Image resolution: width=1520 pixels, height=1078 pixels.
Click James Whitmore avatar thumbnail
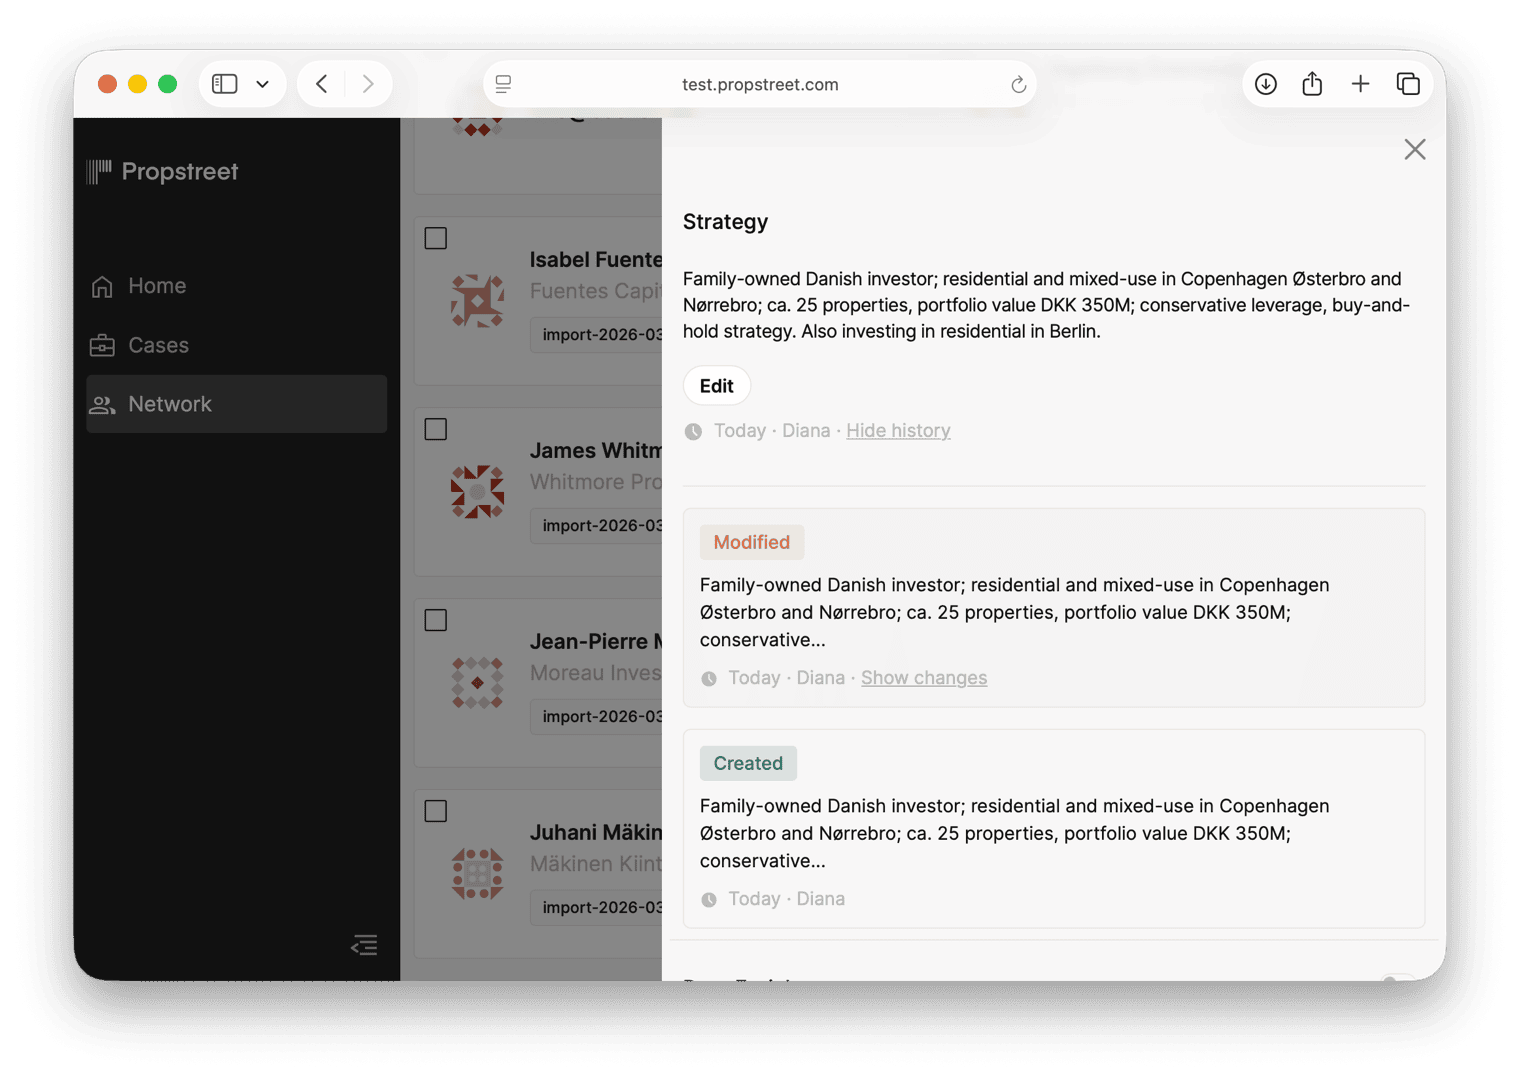(477, 491)
